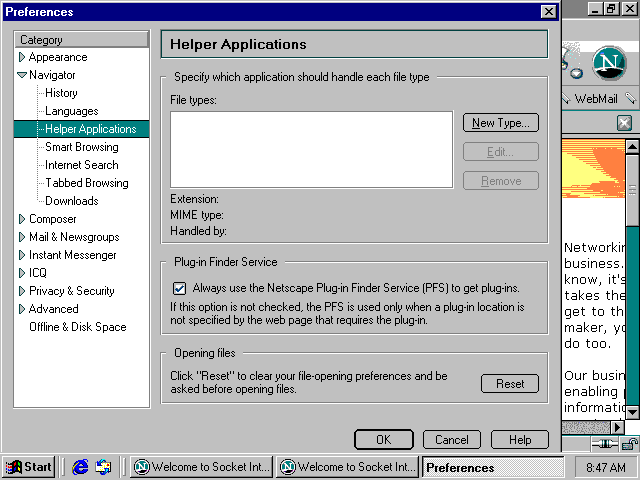Select the Advanced category label
Viewport: 640px width, 480px height.
pos(53,309)
